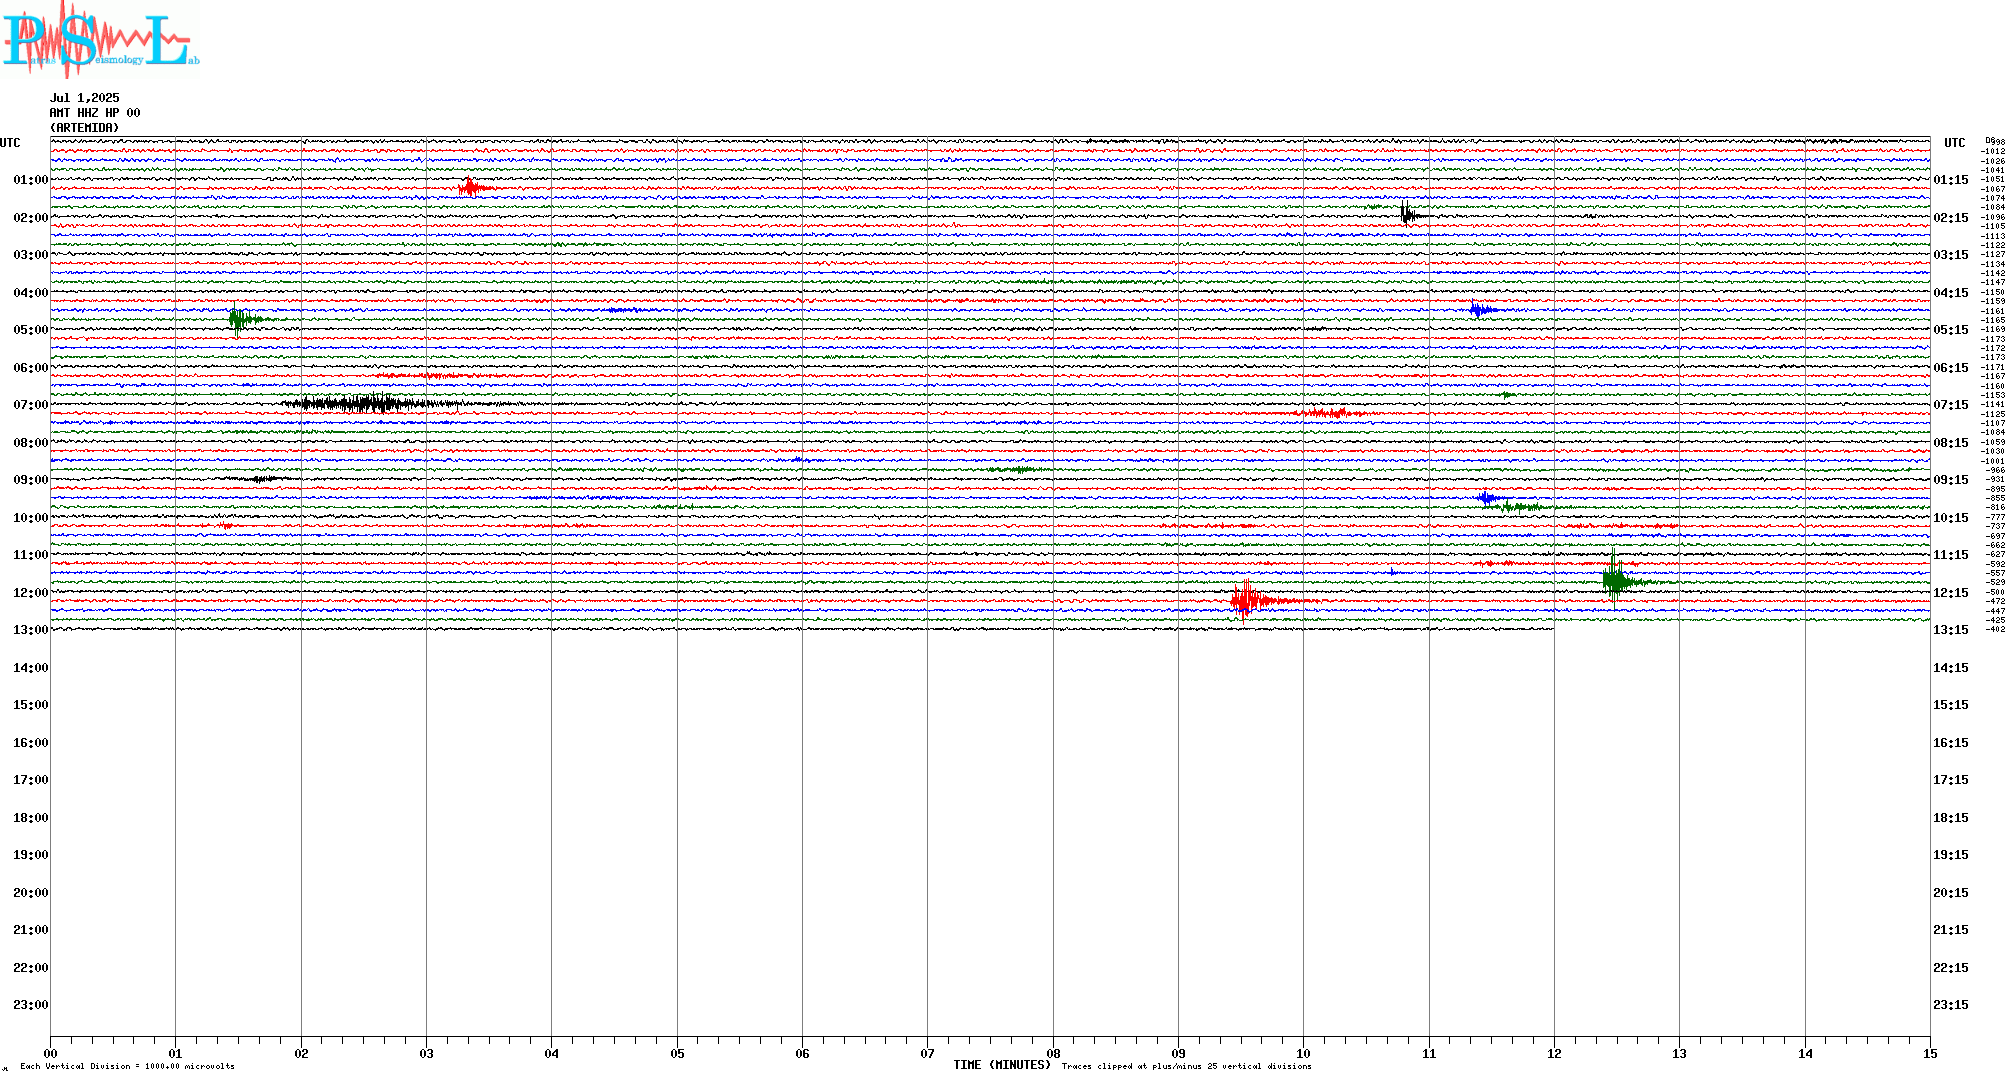Image resolution: width=2010 pixels, height=1080 pixels.
Task: Click the '13:00' left time label
Action: click(31, 630)
